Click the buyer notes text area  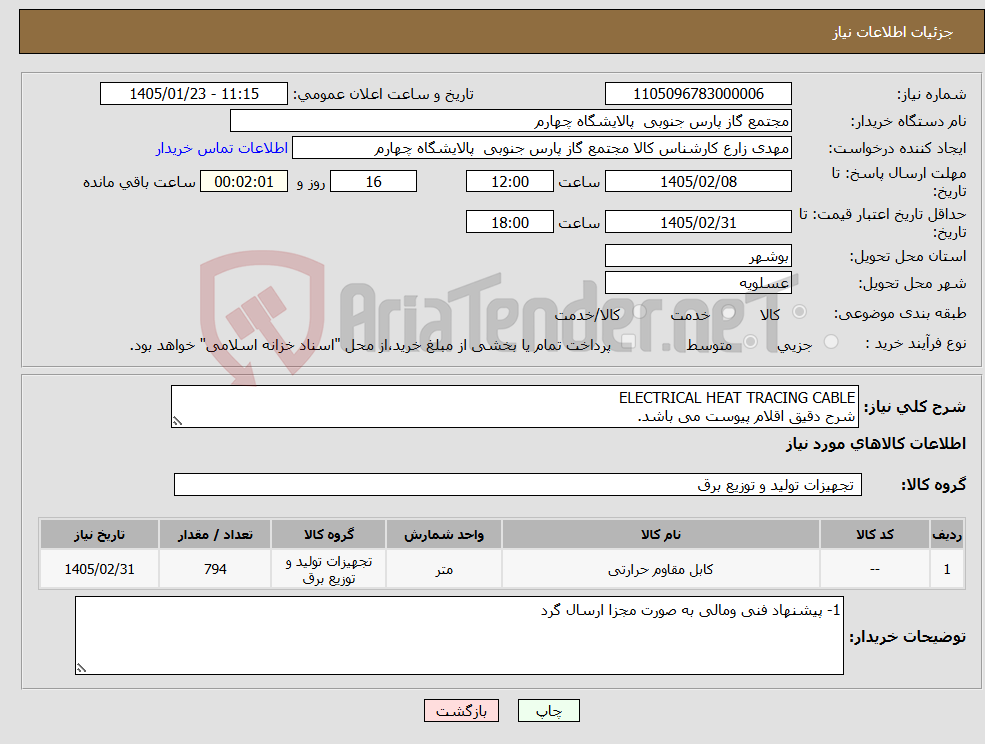459,635
